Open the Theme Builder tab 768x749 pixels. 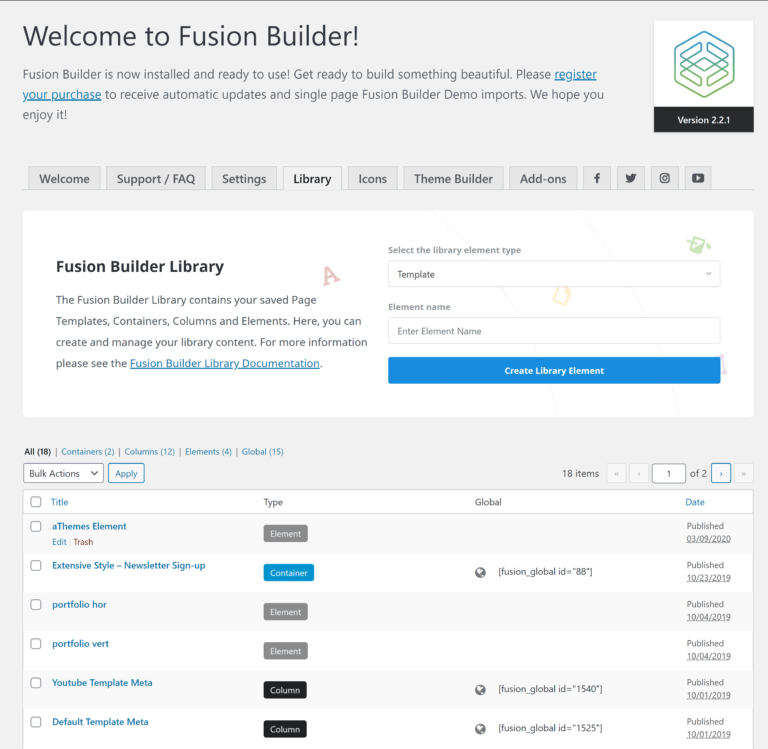click(x=453, y=178)
